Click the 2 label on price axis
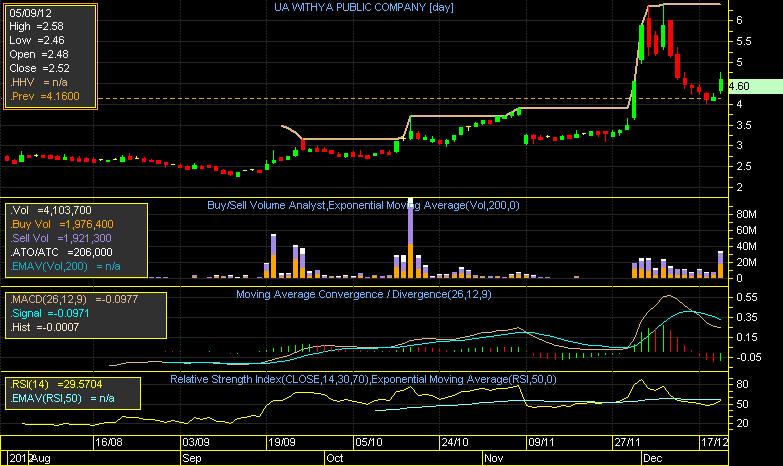 coord(739,187)
